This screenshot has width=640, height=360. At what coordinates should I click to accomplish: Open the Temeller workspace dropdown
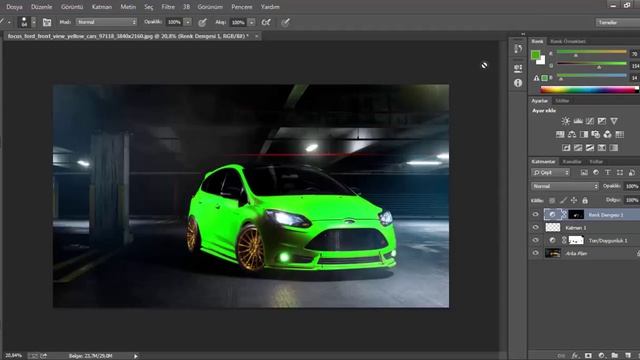coord(618,22)
